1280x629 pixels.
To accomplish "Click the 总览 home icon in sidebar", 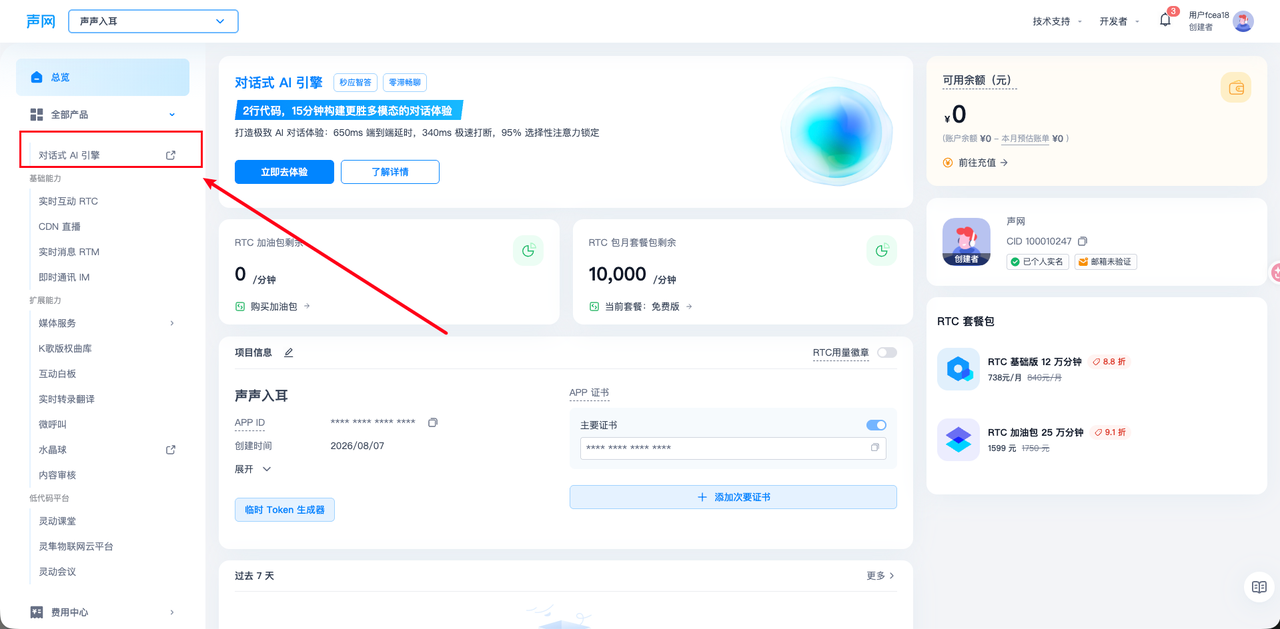I will coord(37,77).
